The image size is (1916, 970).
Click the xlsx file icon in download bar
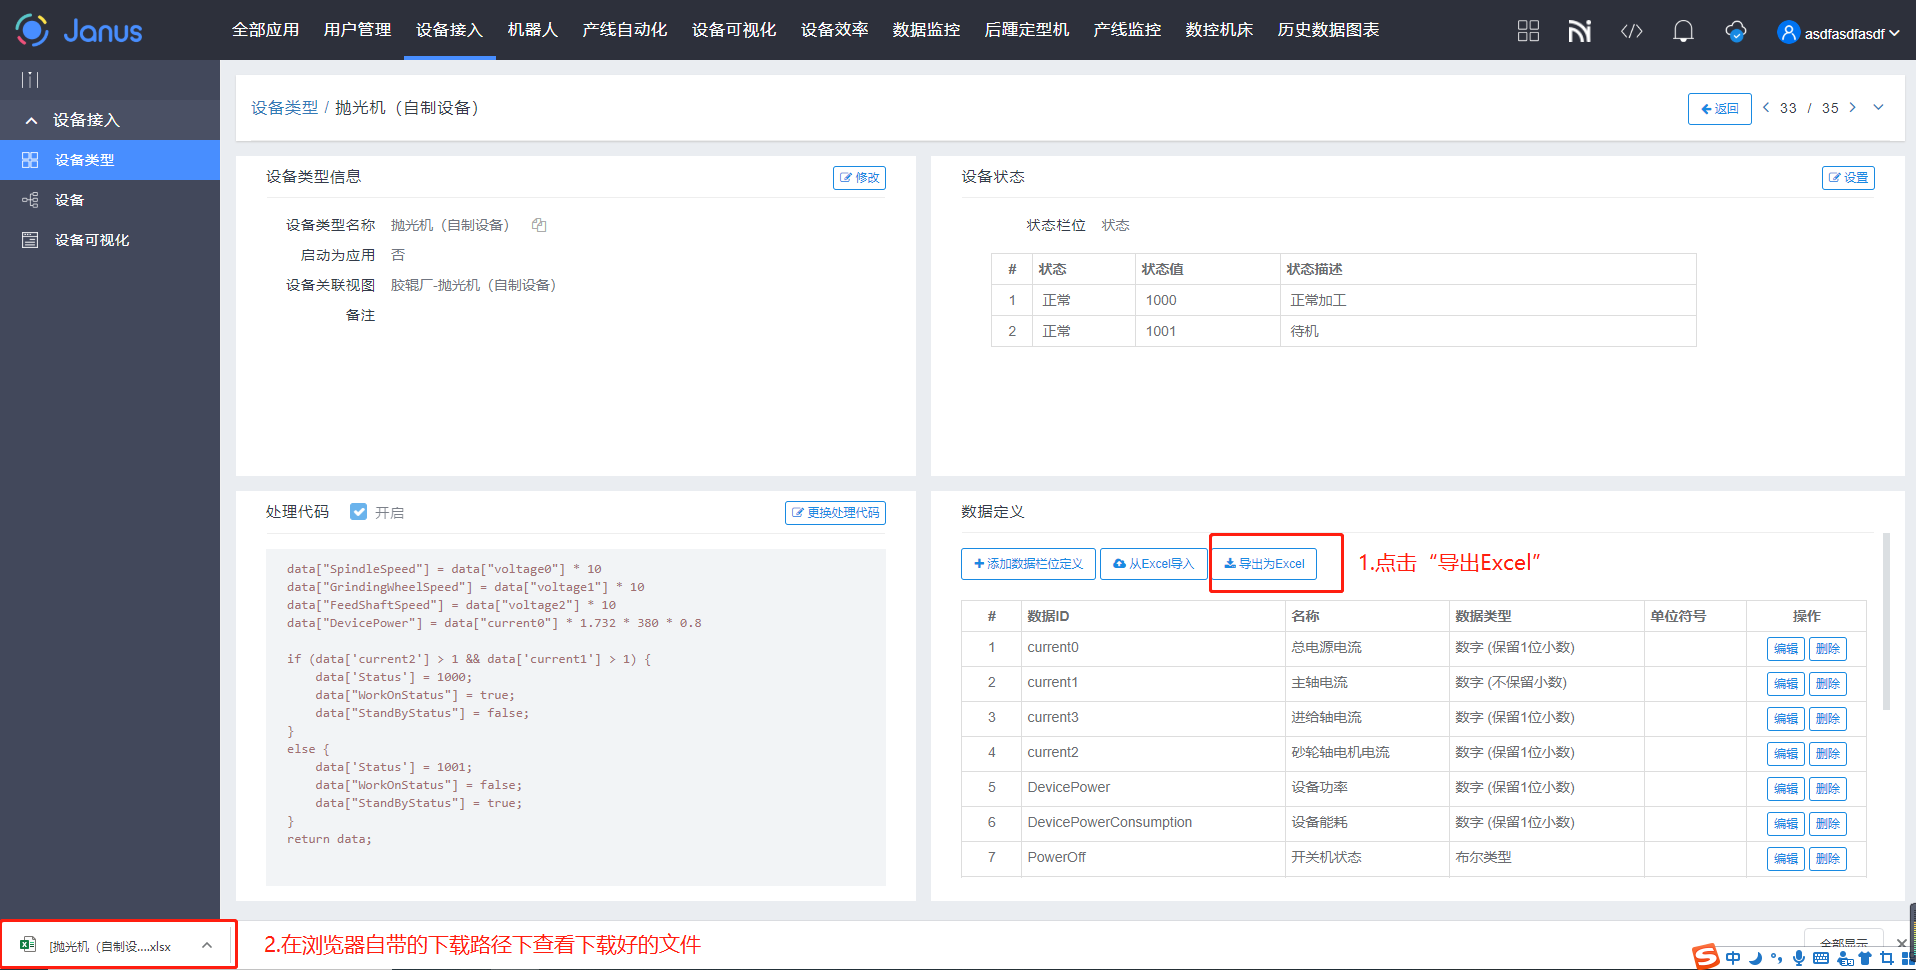pyautogui.click(x=28, y=944)
